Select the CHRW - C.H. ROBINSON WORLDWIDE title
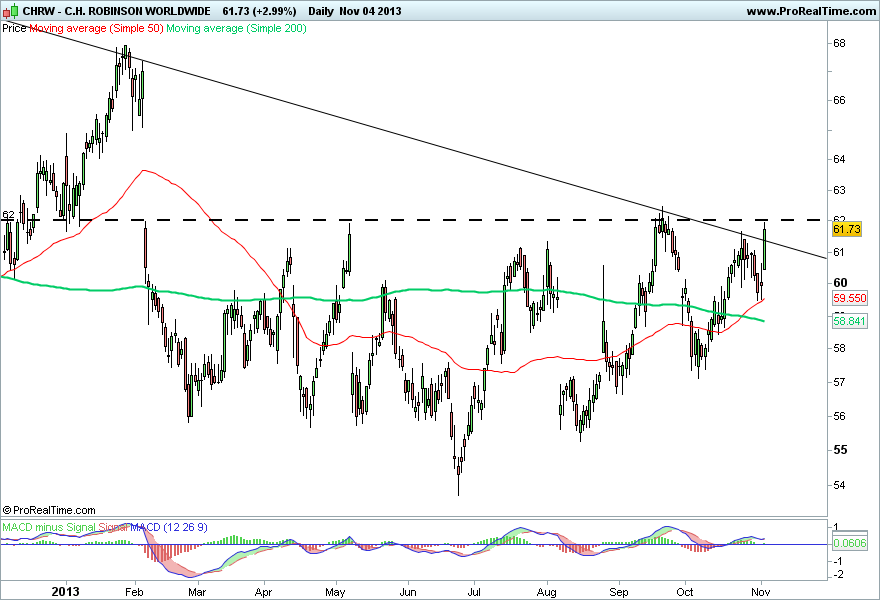Screen dimensions: 880x600 (x=117, y=11)
